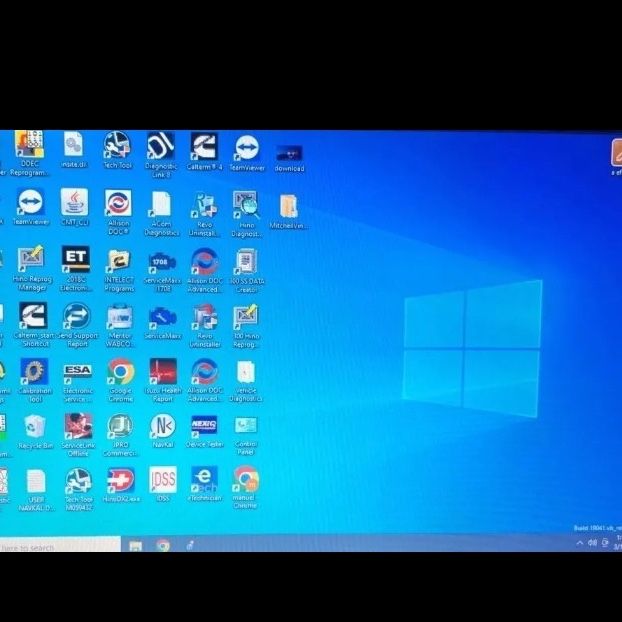Viewport: 622px width, 622px height.
Task: Open File Explorer from the taskbar
Action: point(136,546)
